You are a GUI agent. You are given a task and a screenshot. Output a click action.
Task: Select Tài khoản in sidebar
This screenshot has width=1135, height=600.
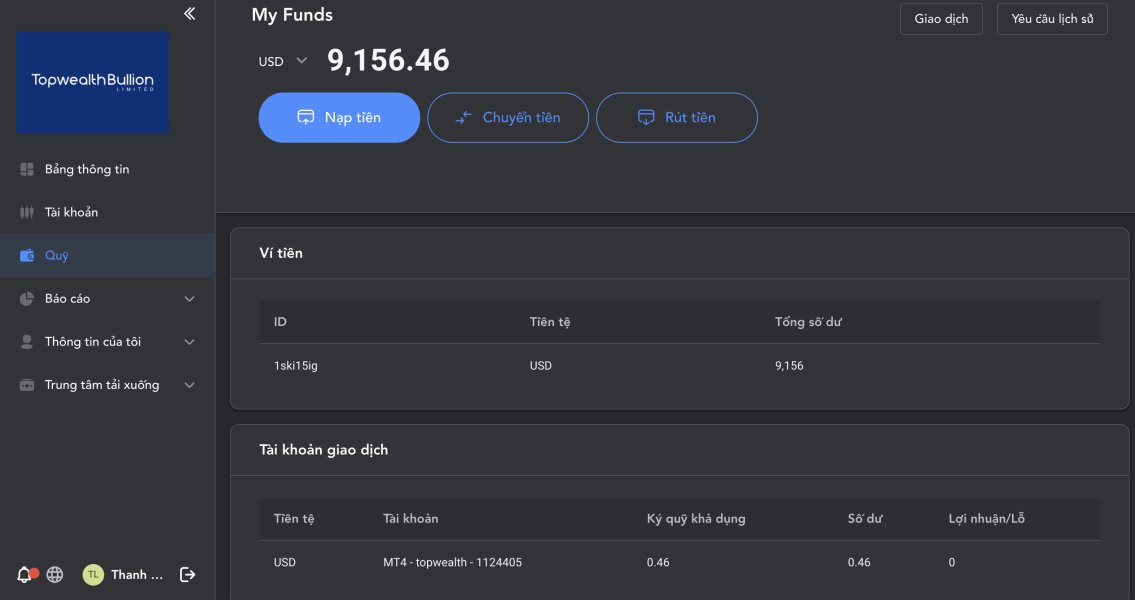coord(71,213)
